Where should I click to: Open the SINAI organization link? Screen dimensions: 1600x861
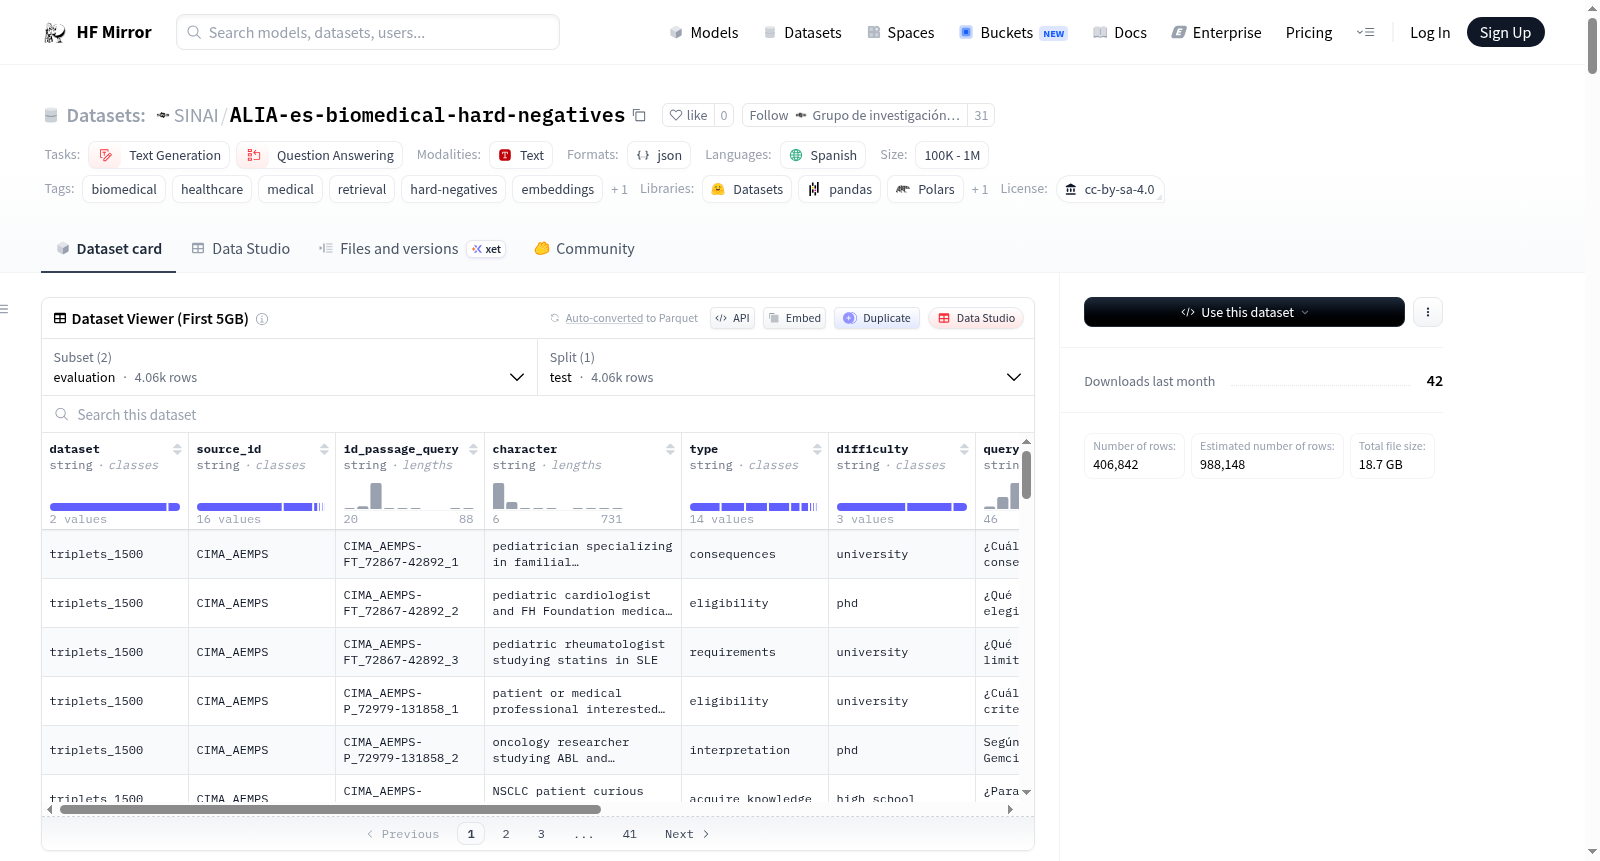[195, 116]
